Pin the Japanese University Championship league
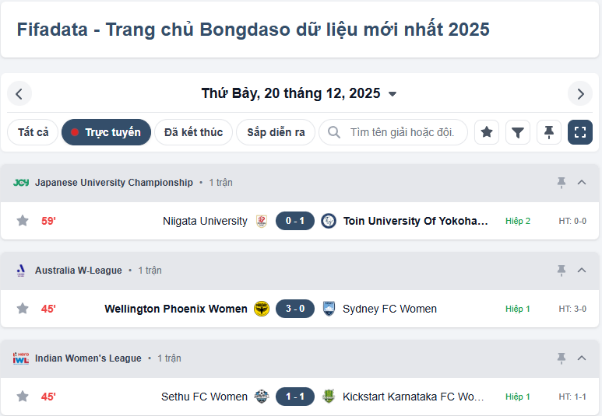The image size is (602, 416). pos(561,182)
